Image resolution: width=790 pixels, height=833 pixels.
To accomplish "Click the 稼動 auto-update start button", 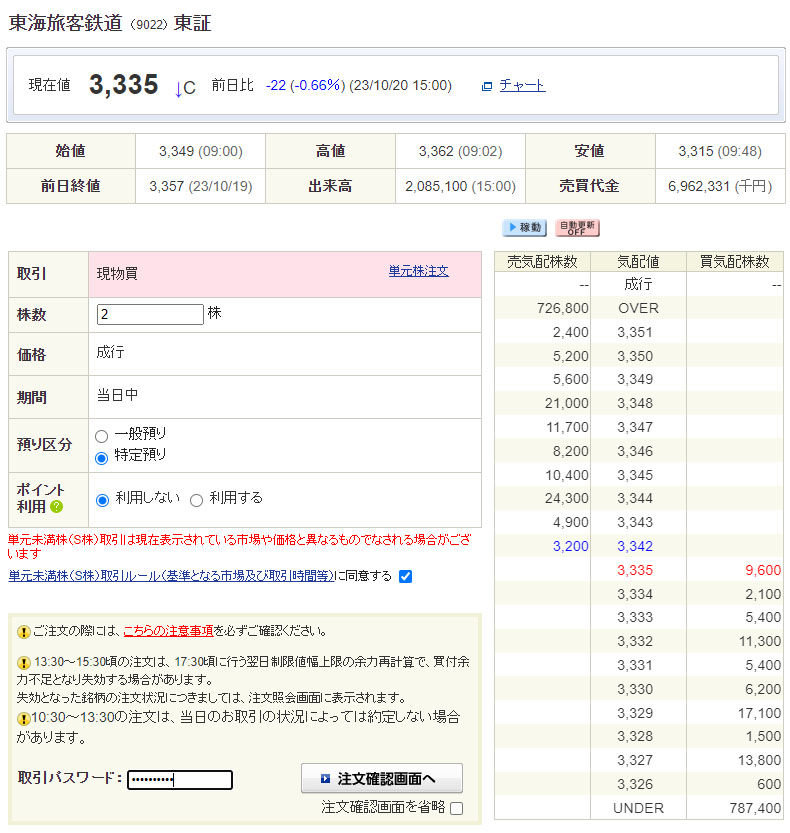I will coord(524,228).
